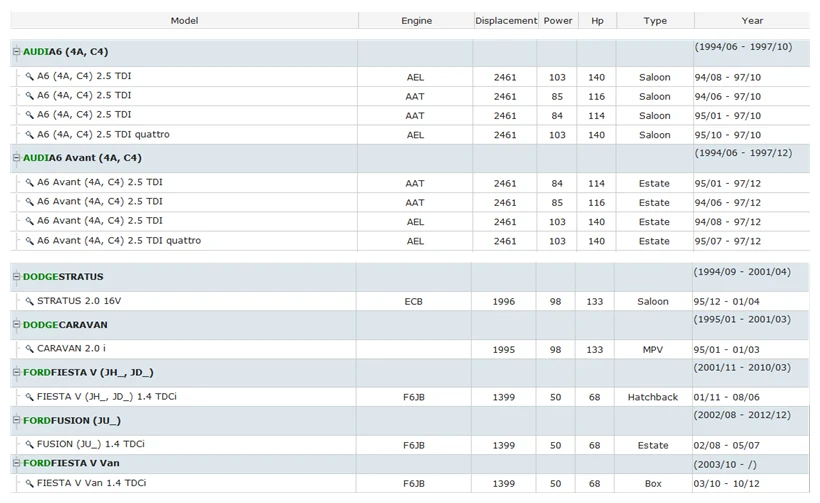
Task: Click magnifier icon for A6 Avant 114 Hp Estate
Action: point(29,182)
